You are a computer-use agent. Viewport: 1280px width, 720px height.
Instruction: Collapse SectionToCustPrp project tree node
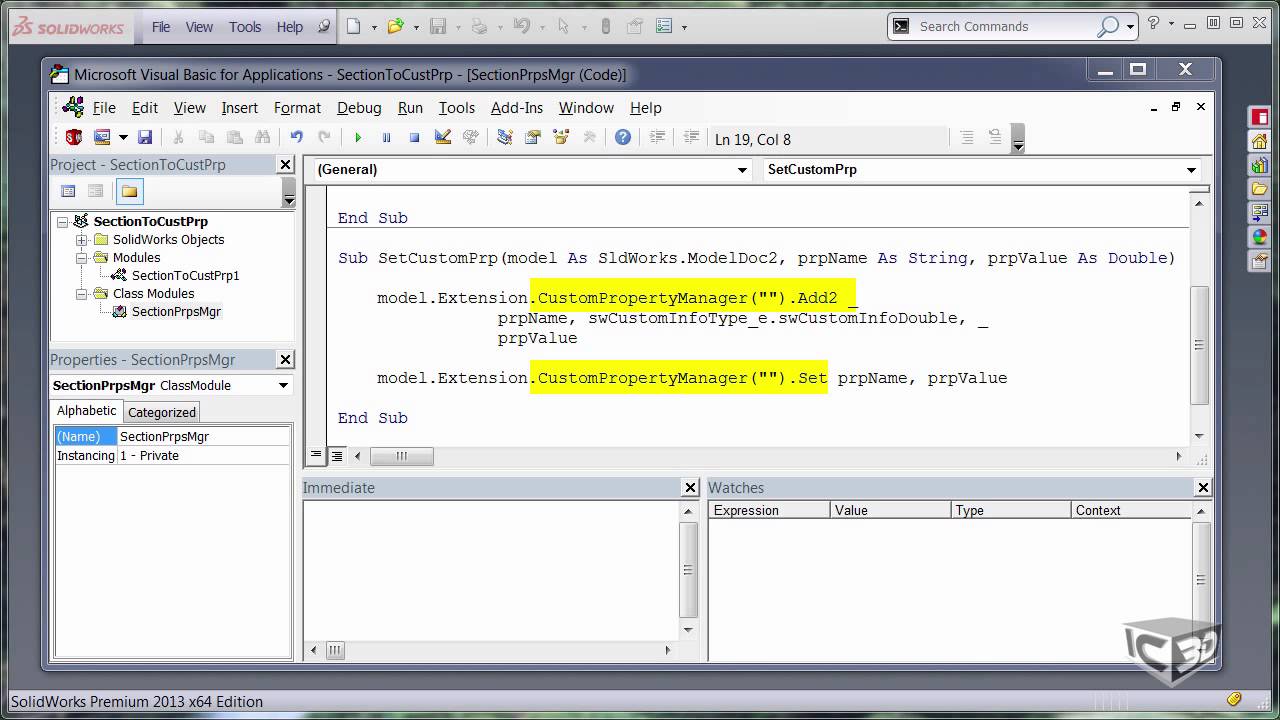point(63,222)
